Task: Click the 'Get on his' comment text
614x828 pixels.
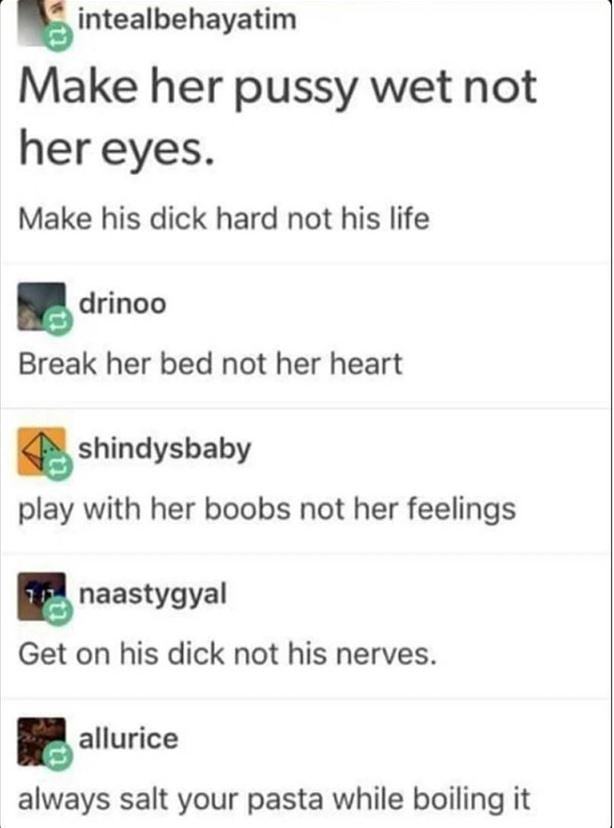Action: 228,654
